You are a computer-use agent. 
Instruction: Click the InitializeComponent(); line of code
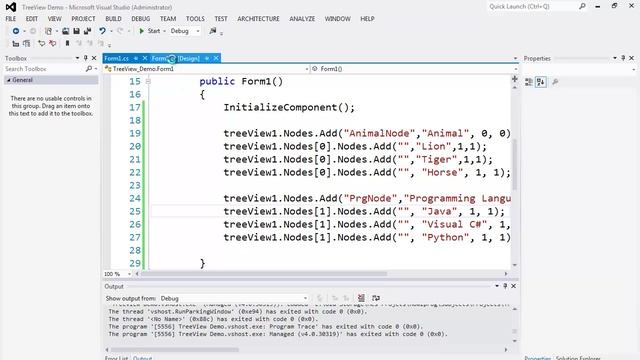289,107
